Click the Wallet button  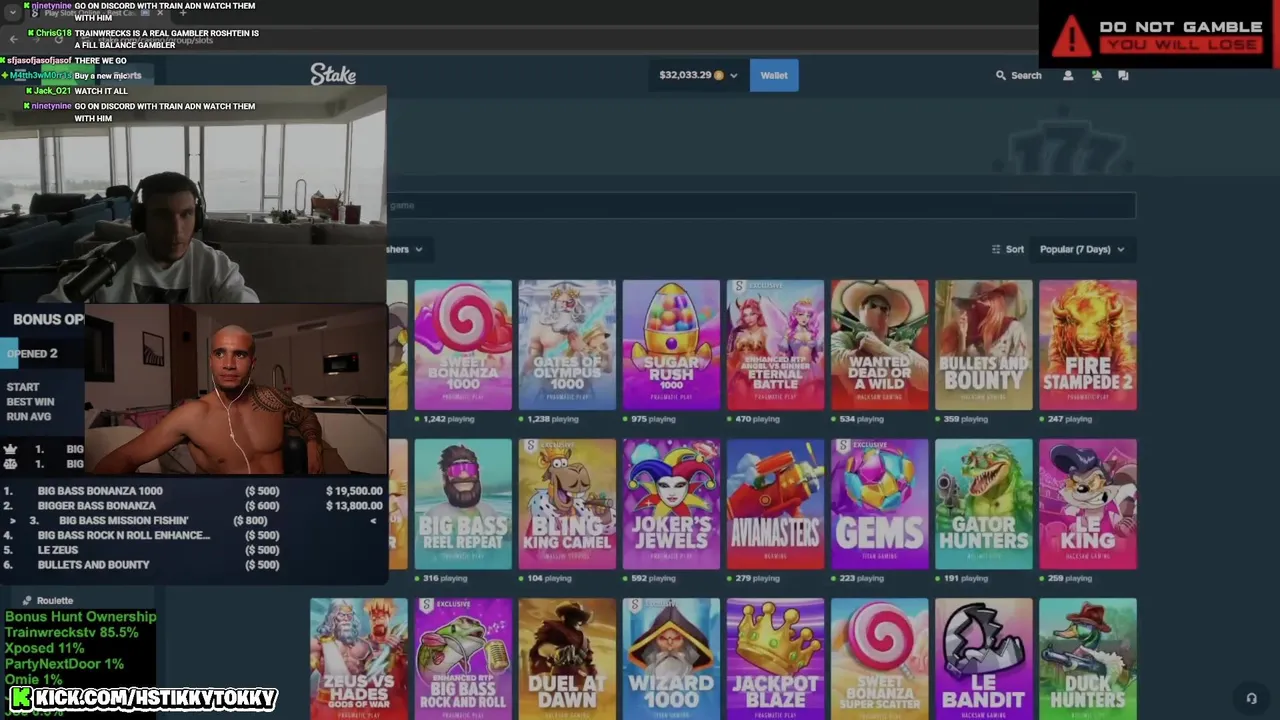(x=774, y=75)
